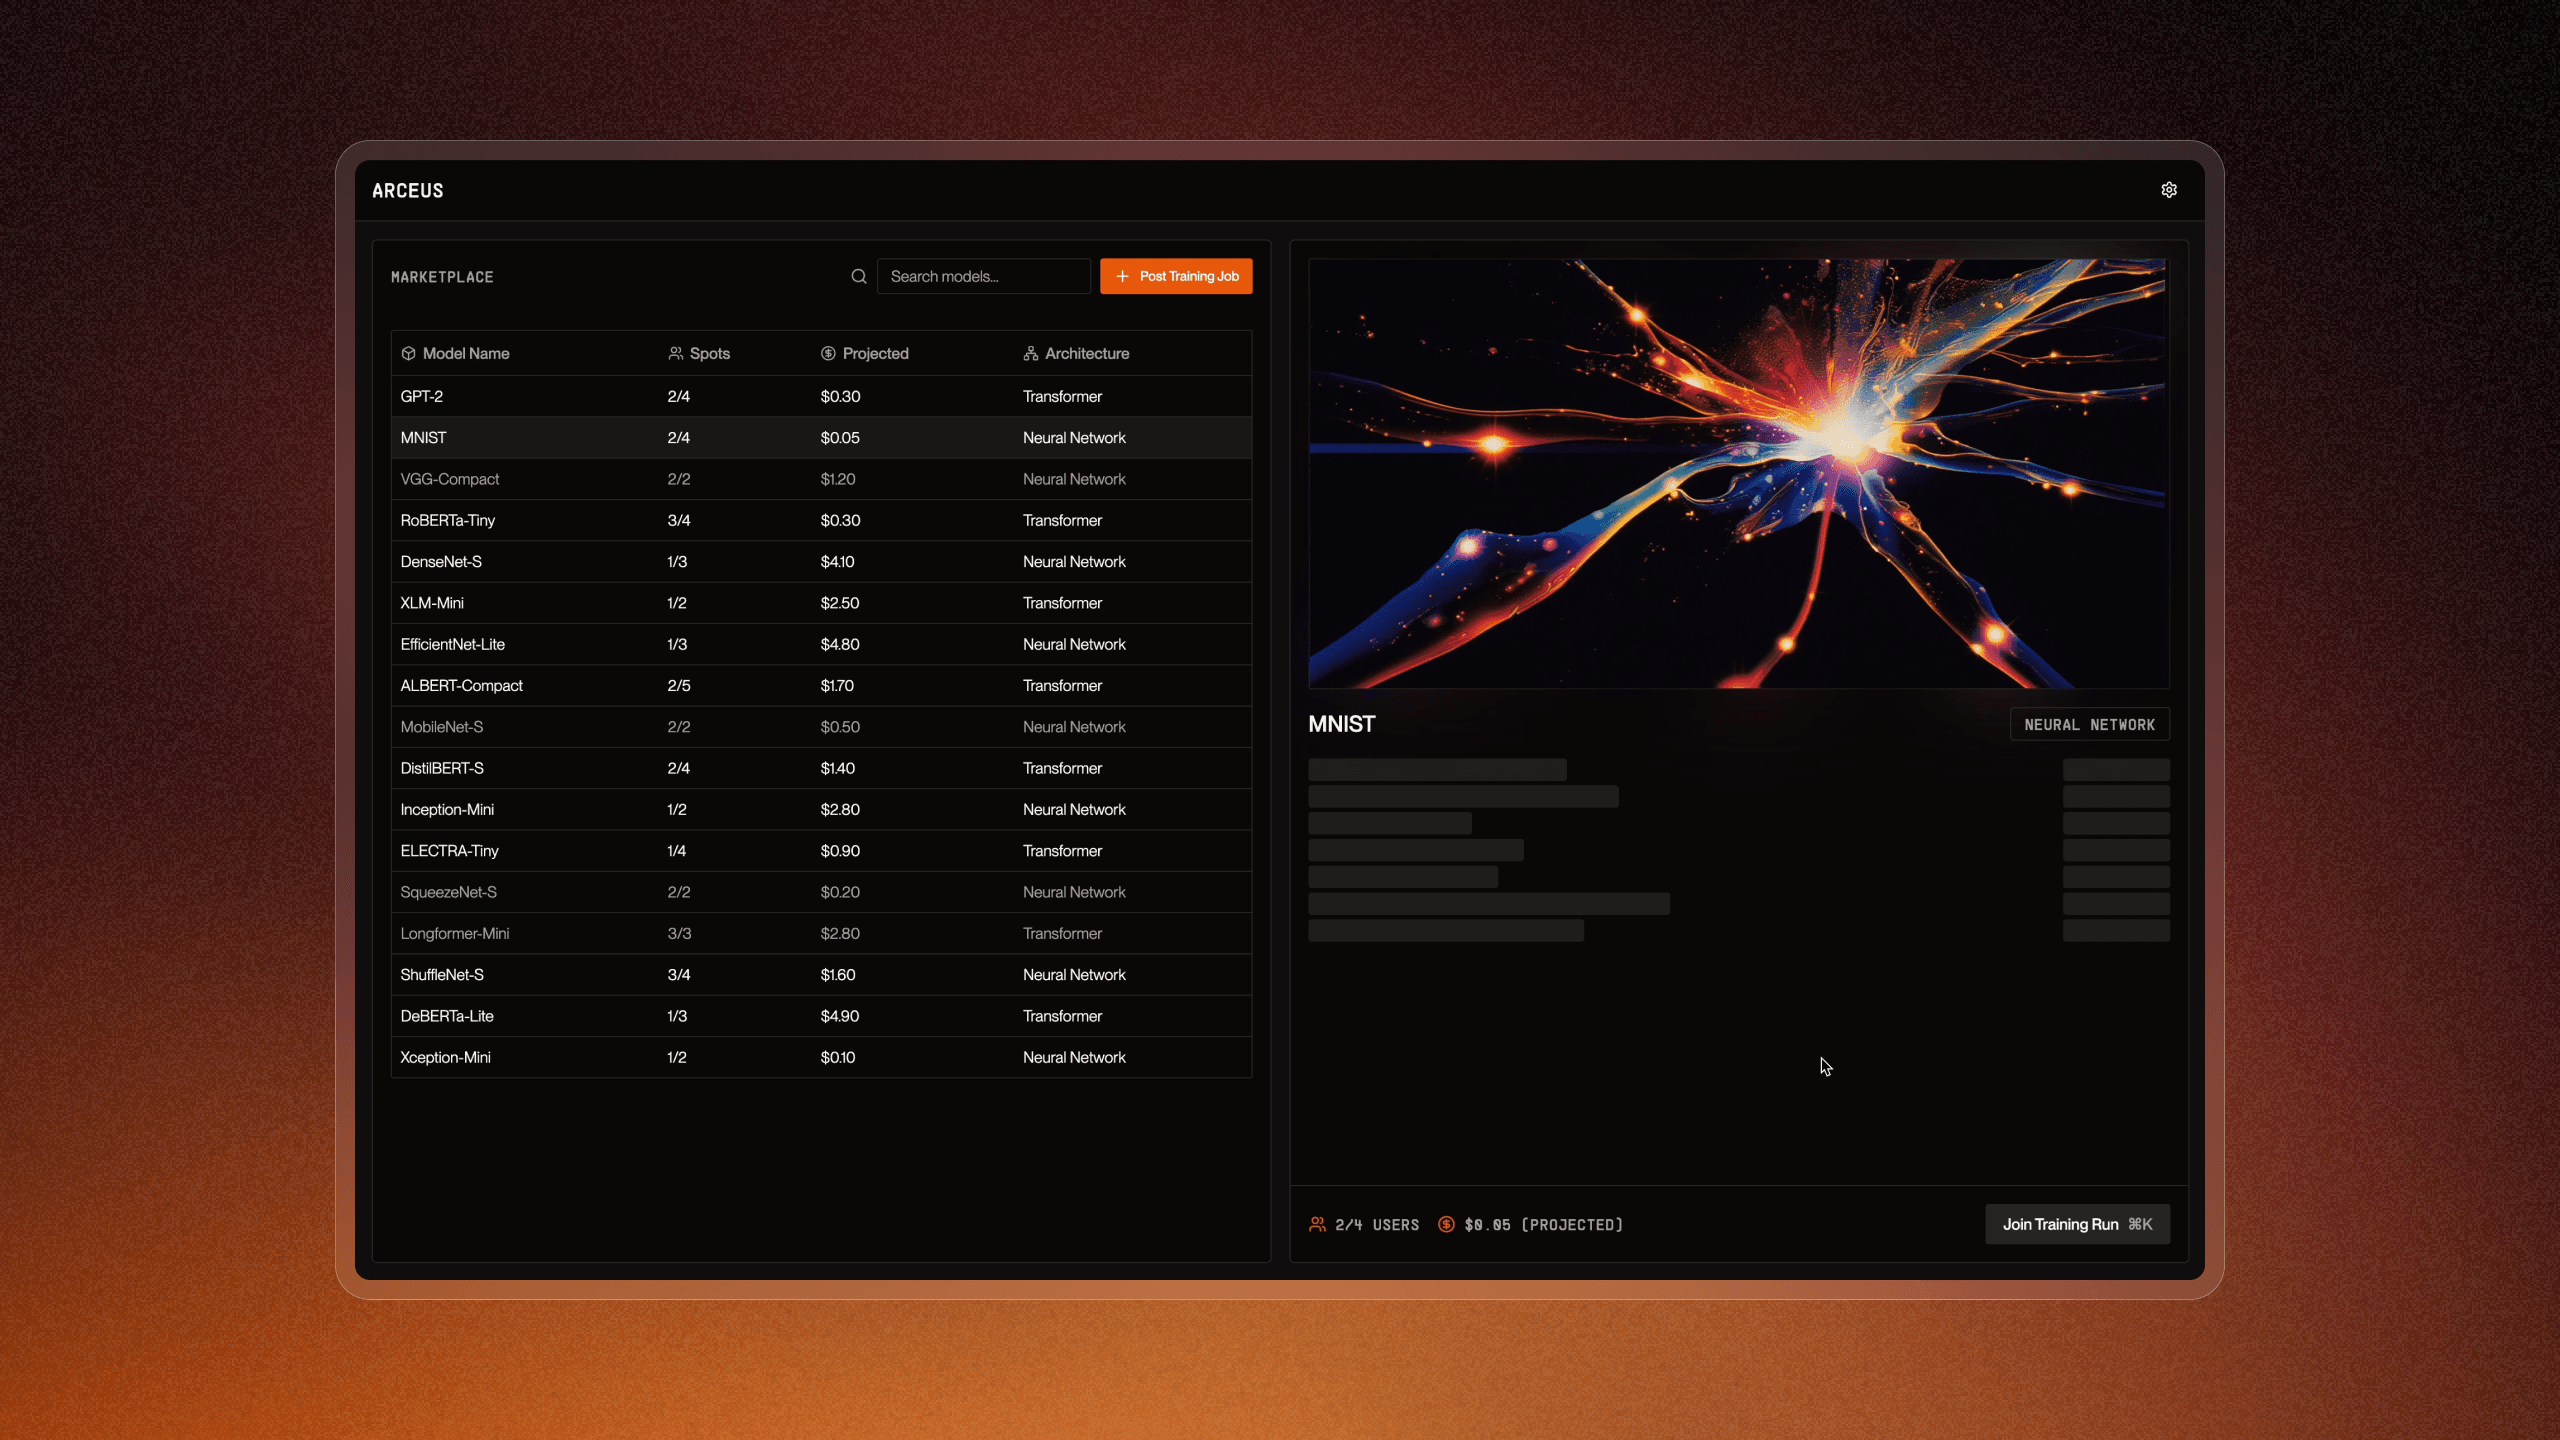The width and height of the screenshot is (2560, 1440).
Task: Click the Model Name column header icon
Action: (408, 353)
